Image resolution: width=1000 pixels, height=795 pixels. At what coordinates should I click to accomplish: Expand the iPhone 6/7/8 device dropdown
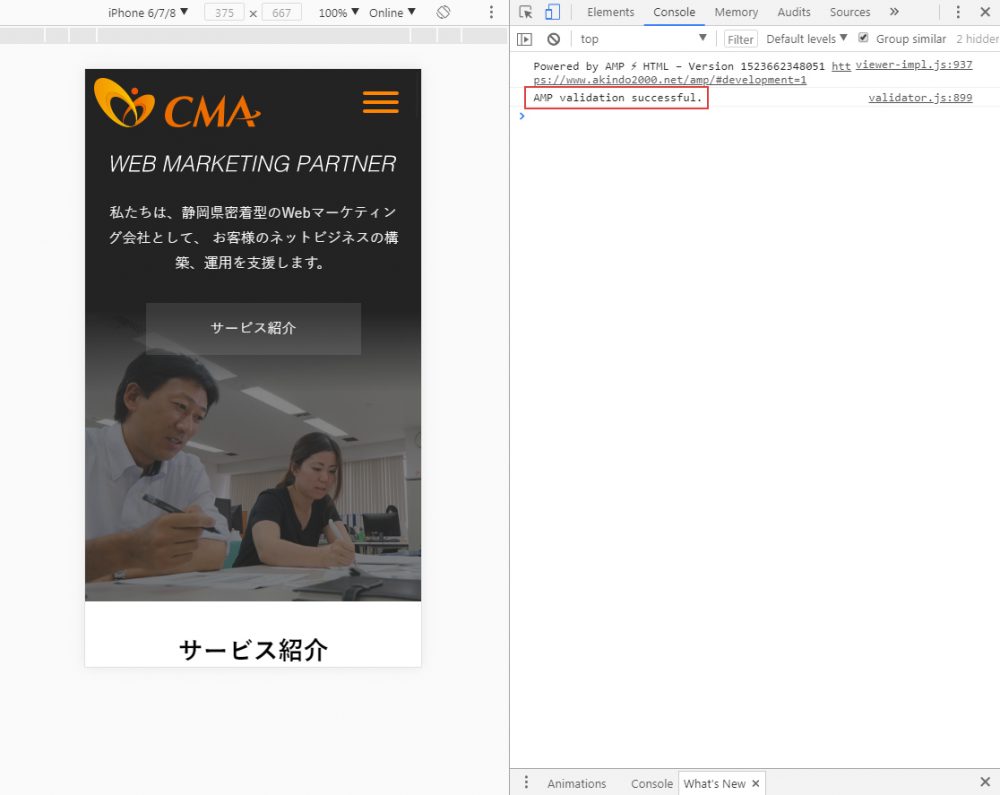click(x=148, y=12)
